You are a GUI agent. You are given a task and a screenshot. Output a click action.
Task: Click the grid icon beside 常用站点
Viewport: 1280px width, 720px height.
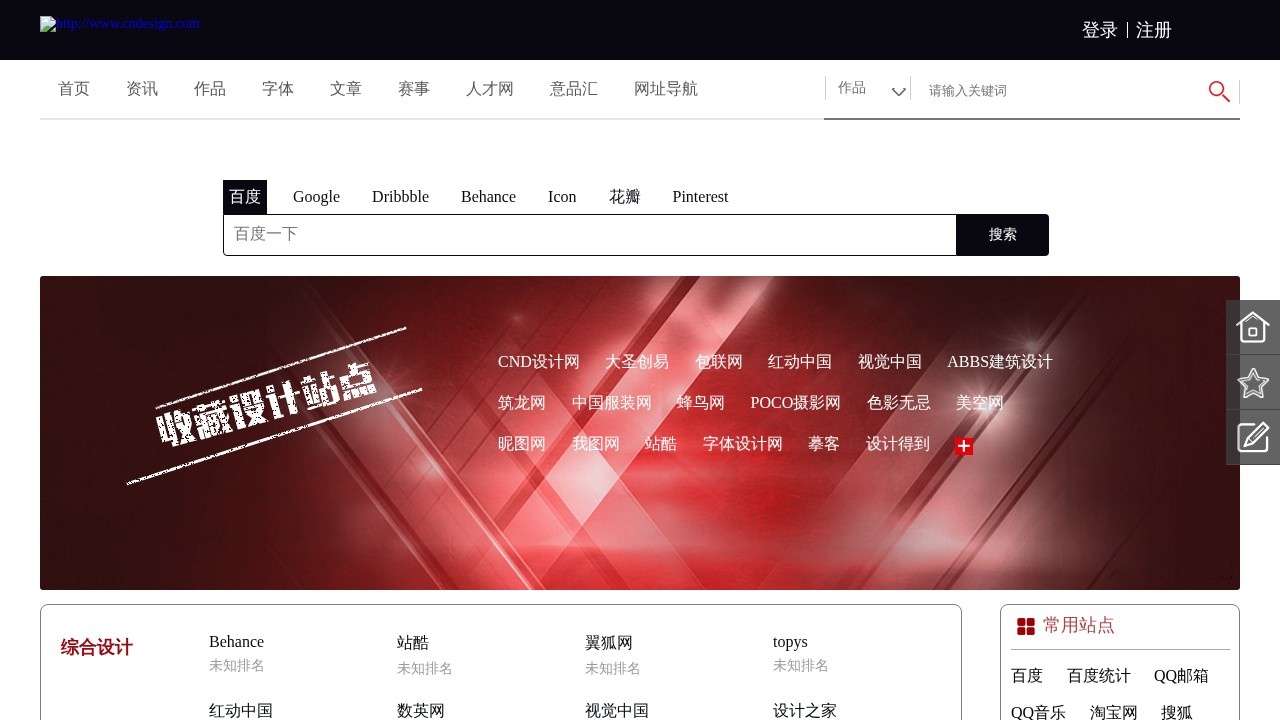(x=1026, y=625)
